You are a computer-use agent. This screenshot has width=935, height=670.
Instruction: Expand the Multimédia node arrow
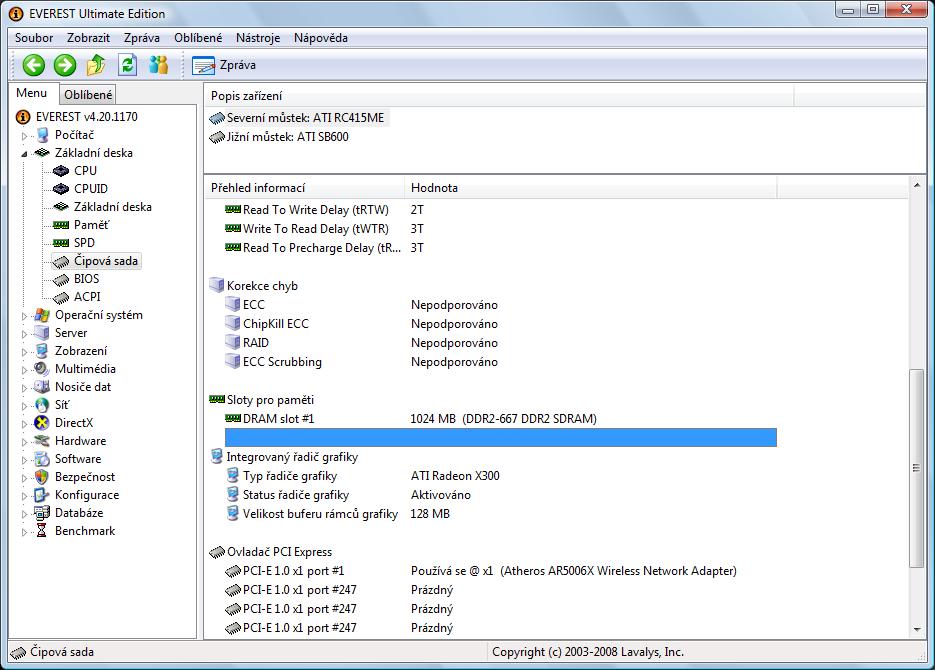click(x=24, y=370)
